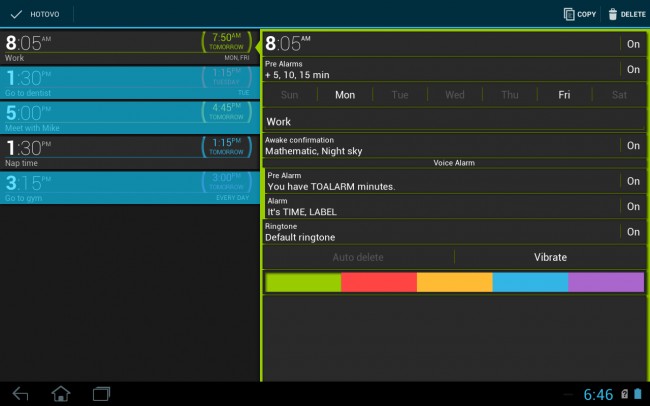
Task: Toggle Ringtone On switch
Action: pos(633,231)
